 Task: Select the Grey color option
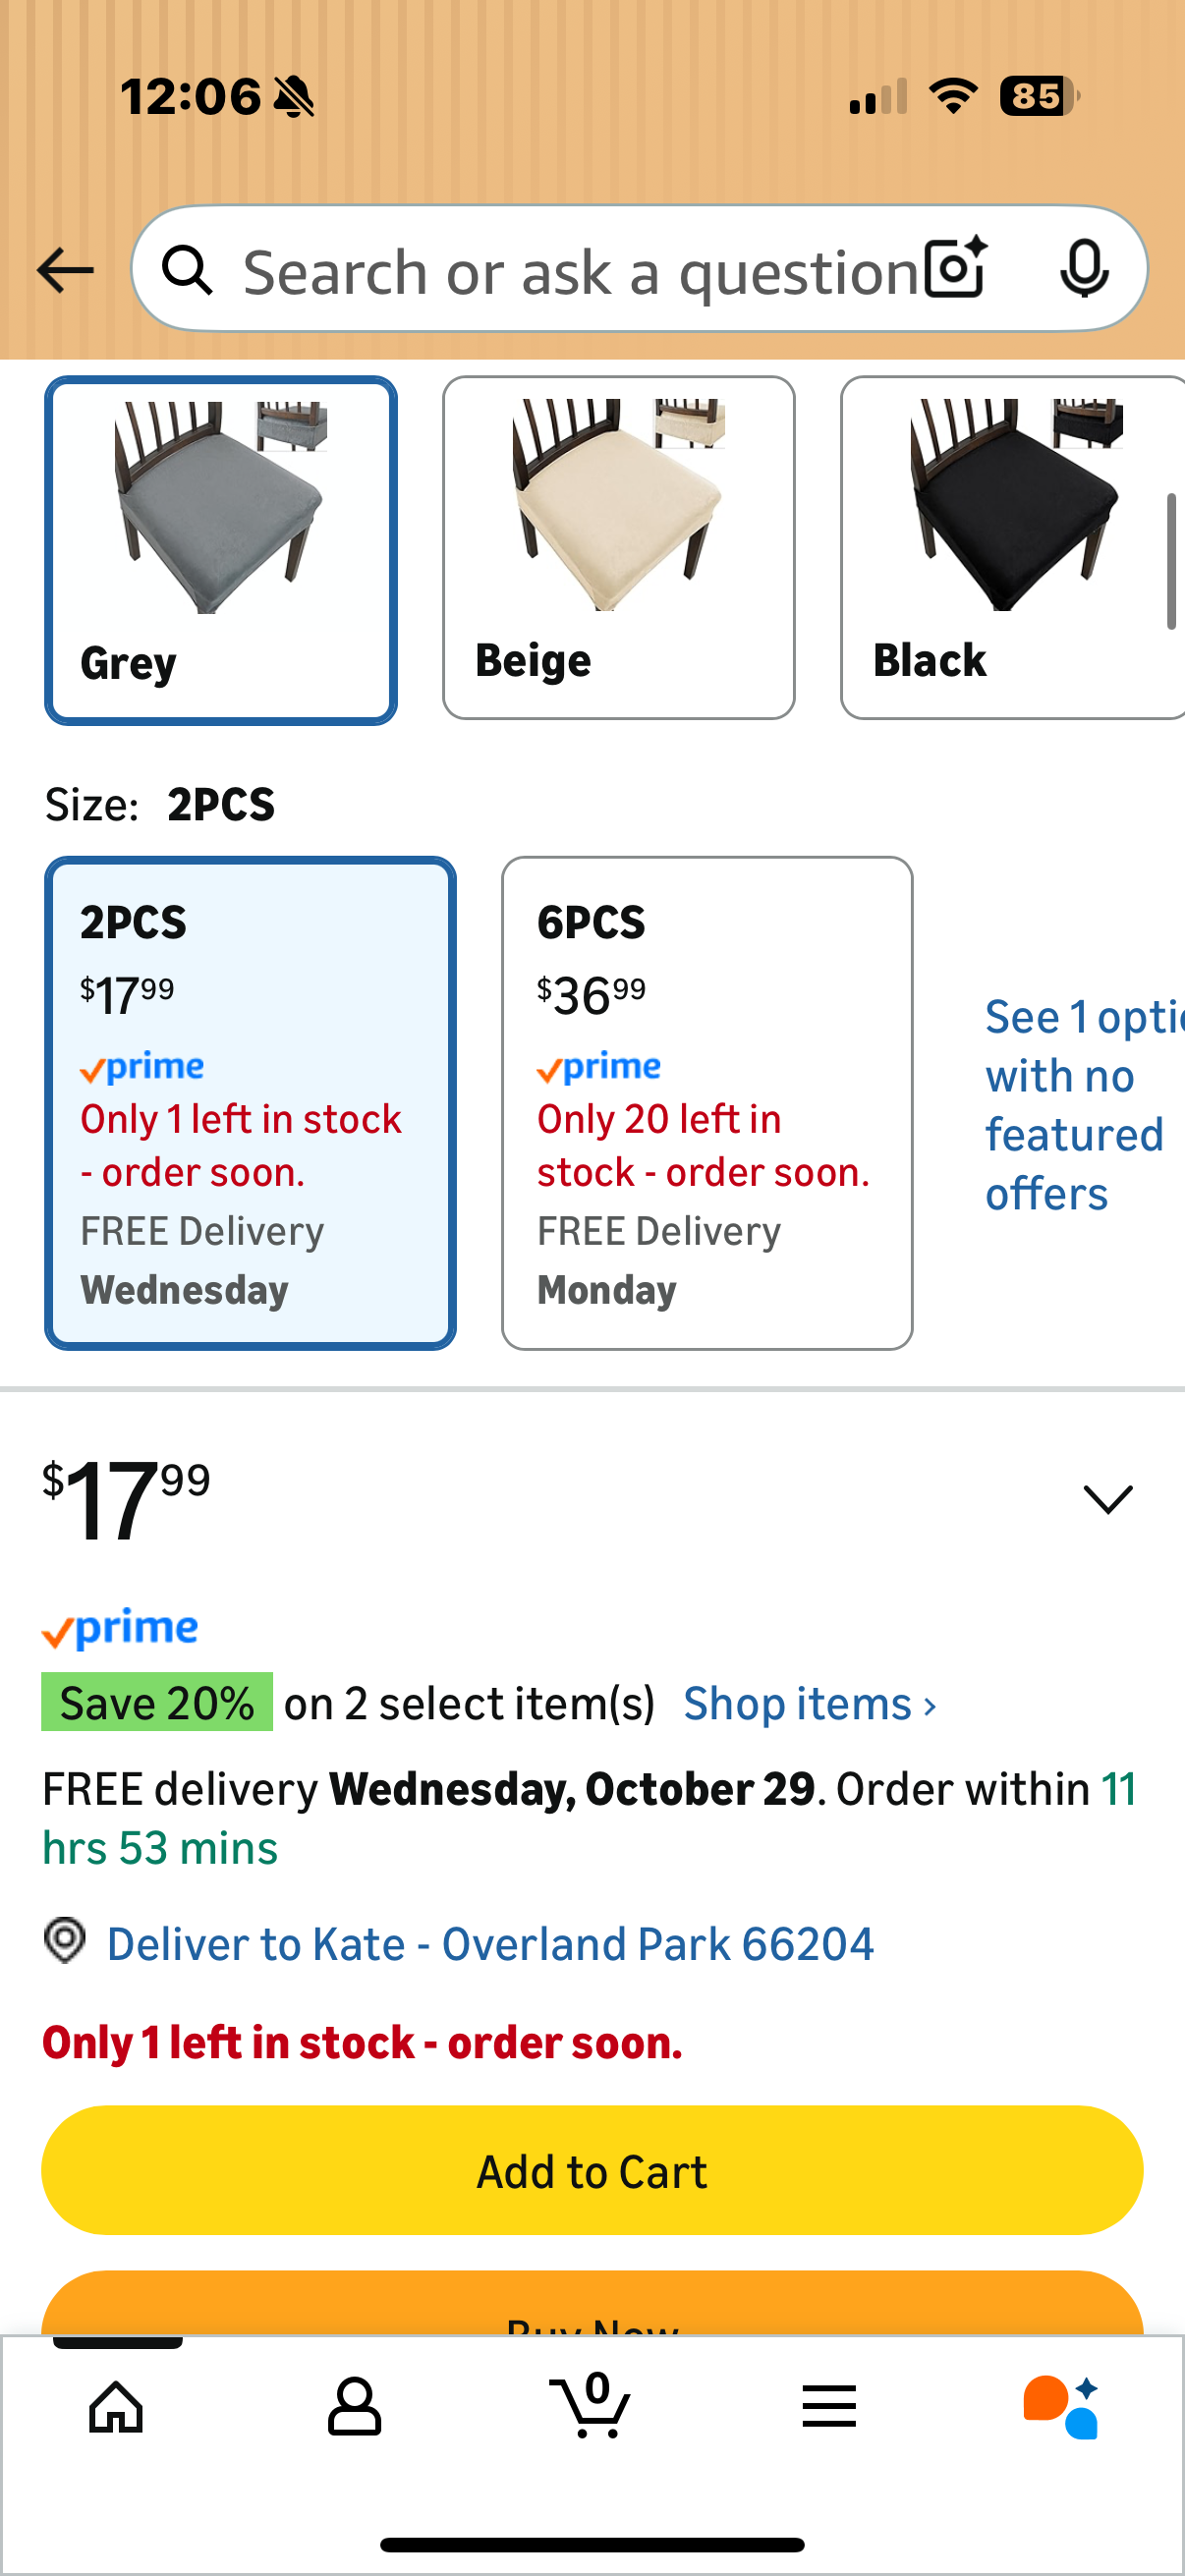point(221,550)
